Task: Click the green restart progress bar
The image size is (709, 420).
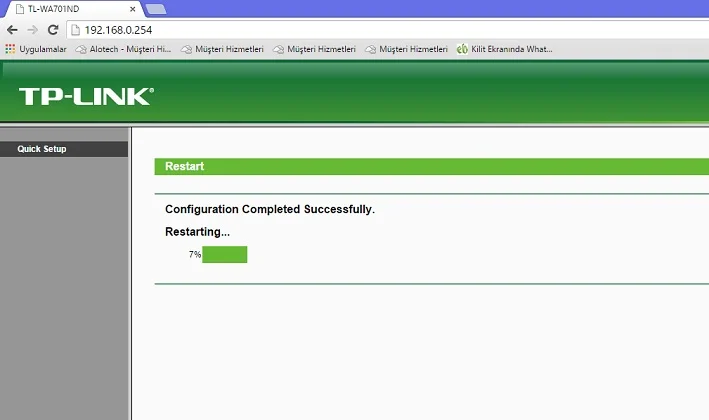Action: tap(224, 255)
